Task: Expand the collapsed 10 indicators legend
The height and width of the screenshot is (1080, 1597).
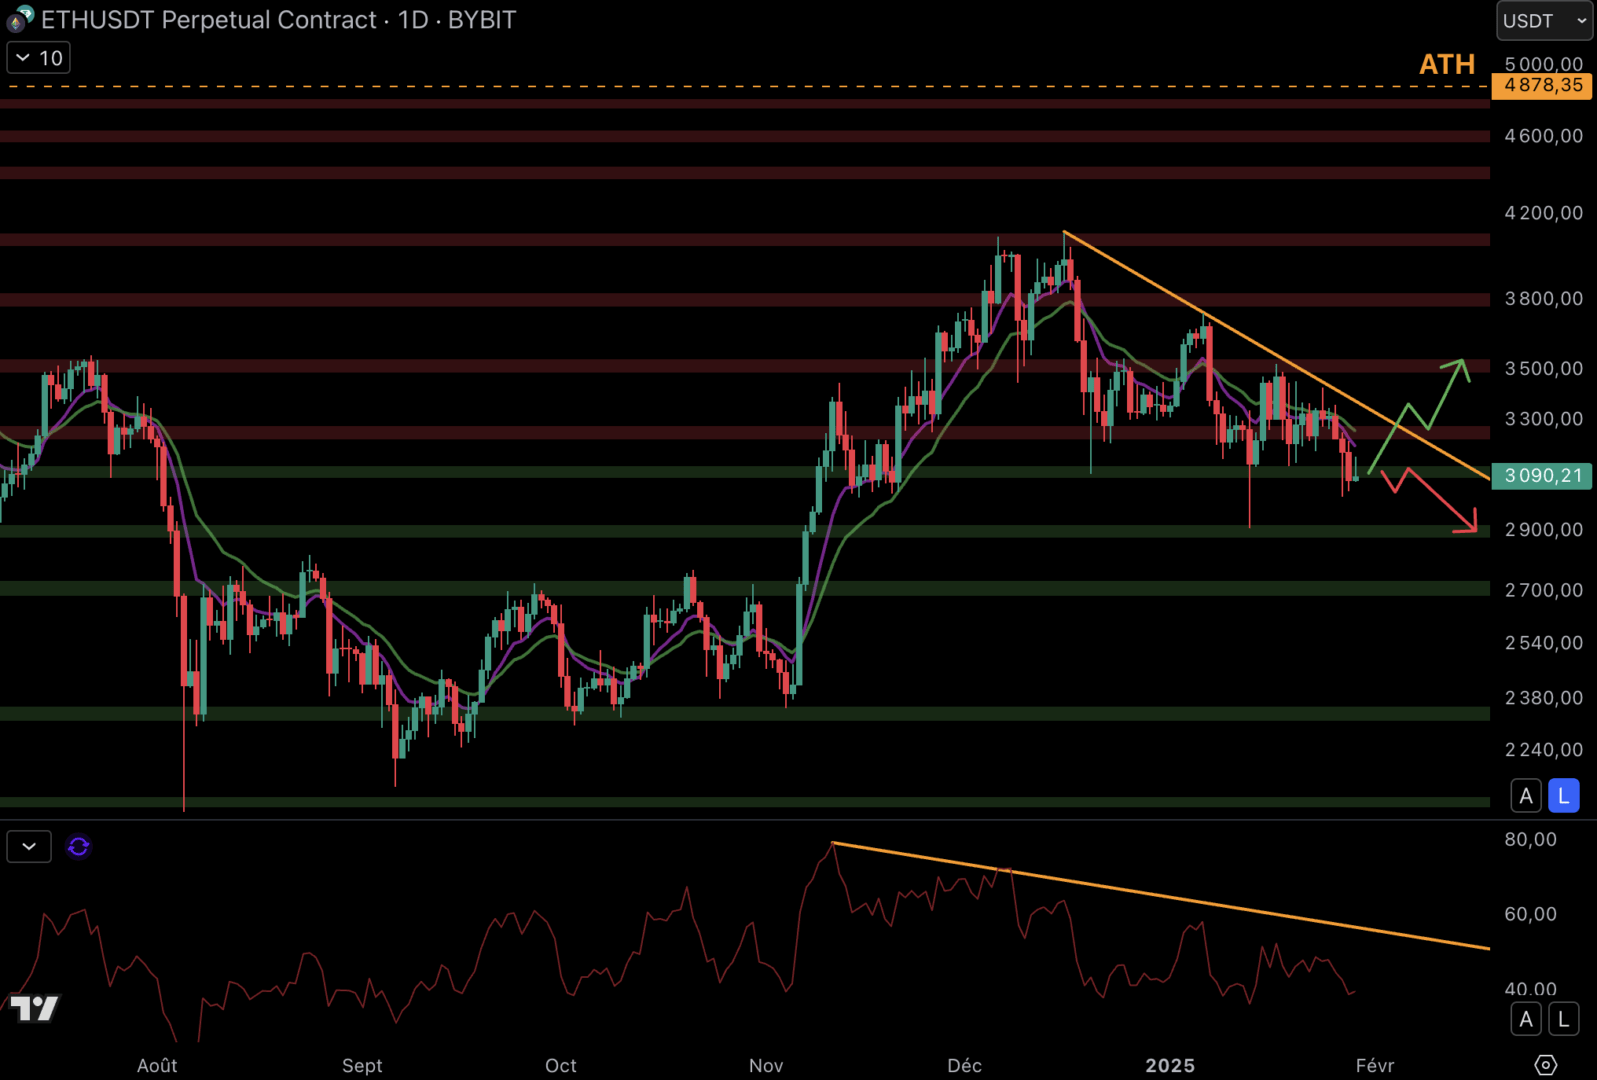Action: pyautogui.click(x=39, y=58)
